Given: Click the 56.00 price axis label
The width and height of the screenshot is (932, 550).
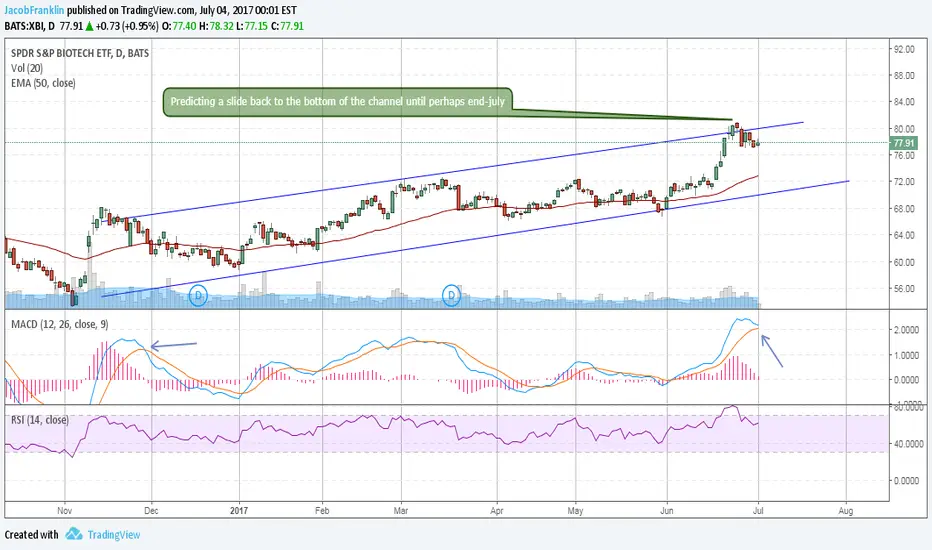Looking at the screenshot, I should click(904, 288).
